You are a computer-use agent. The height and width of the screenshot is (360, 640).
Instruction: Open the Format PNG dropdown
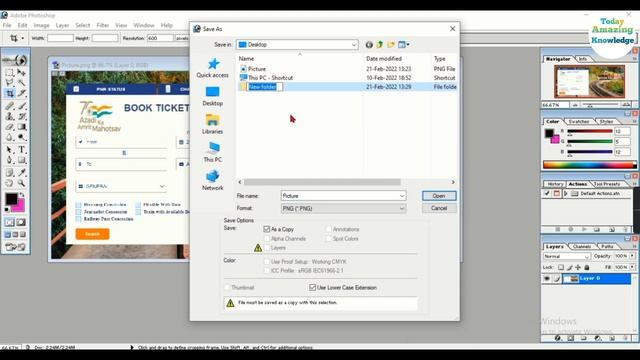pos(402,209)
